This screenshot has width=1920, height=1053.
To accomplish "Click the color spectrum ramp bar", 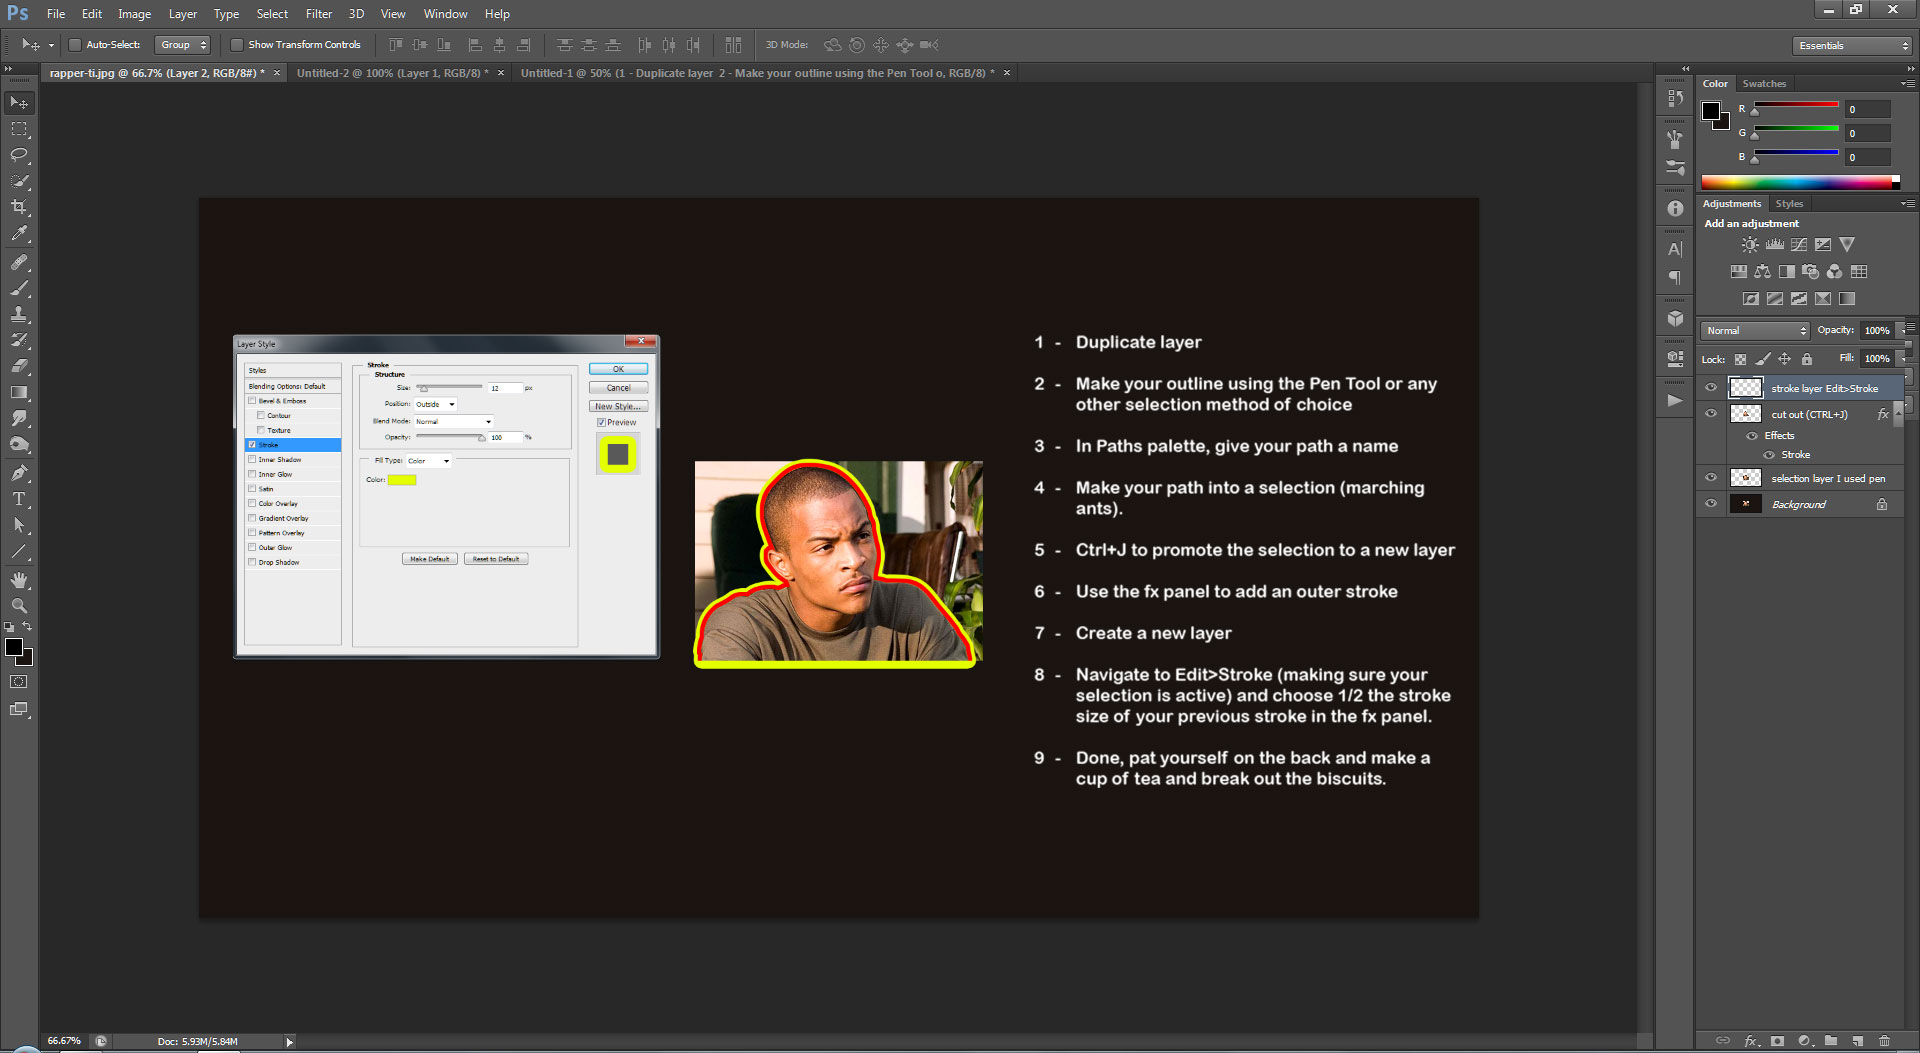I will click(1798, 182).
